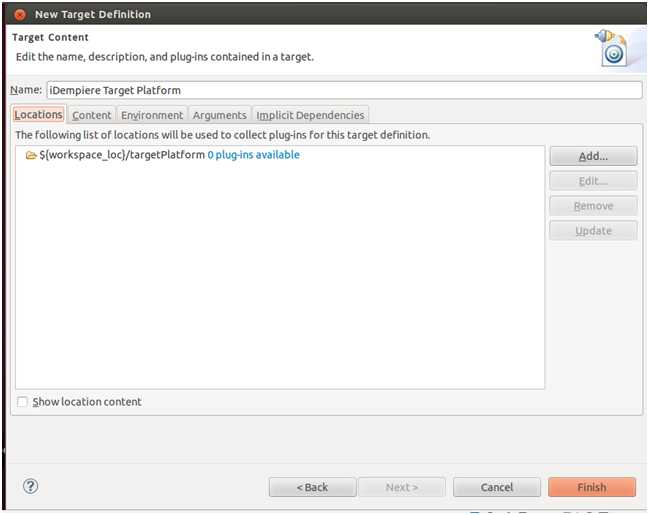Switch to the Locations tab

coord(38,114)
